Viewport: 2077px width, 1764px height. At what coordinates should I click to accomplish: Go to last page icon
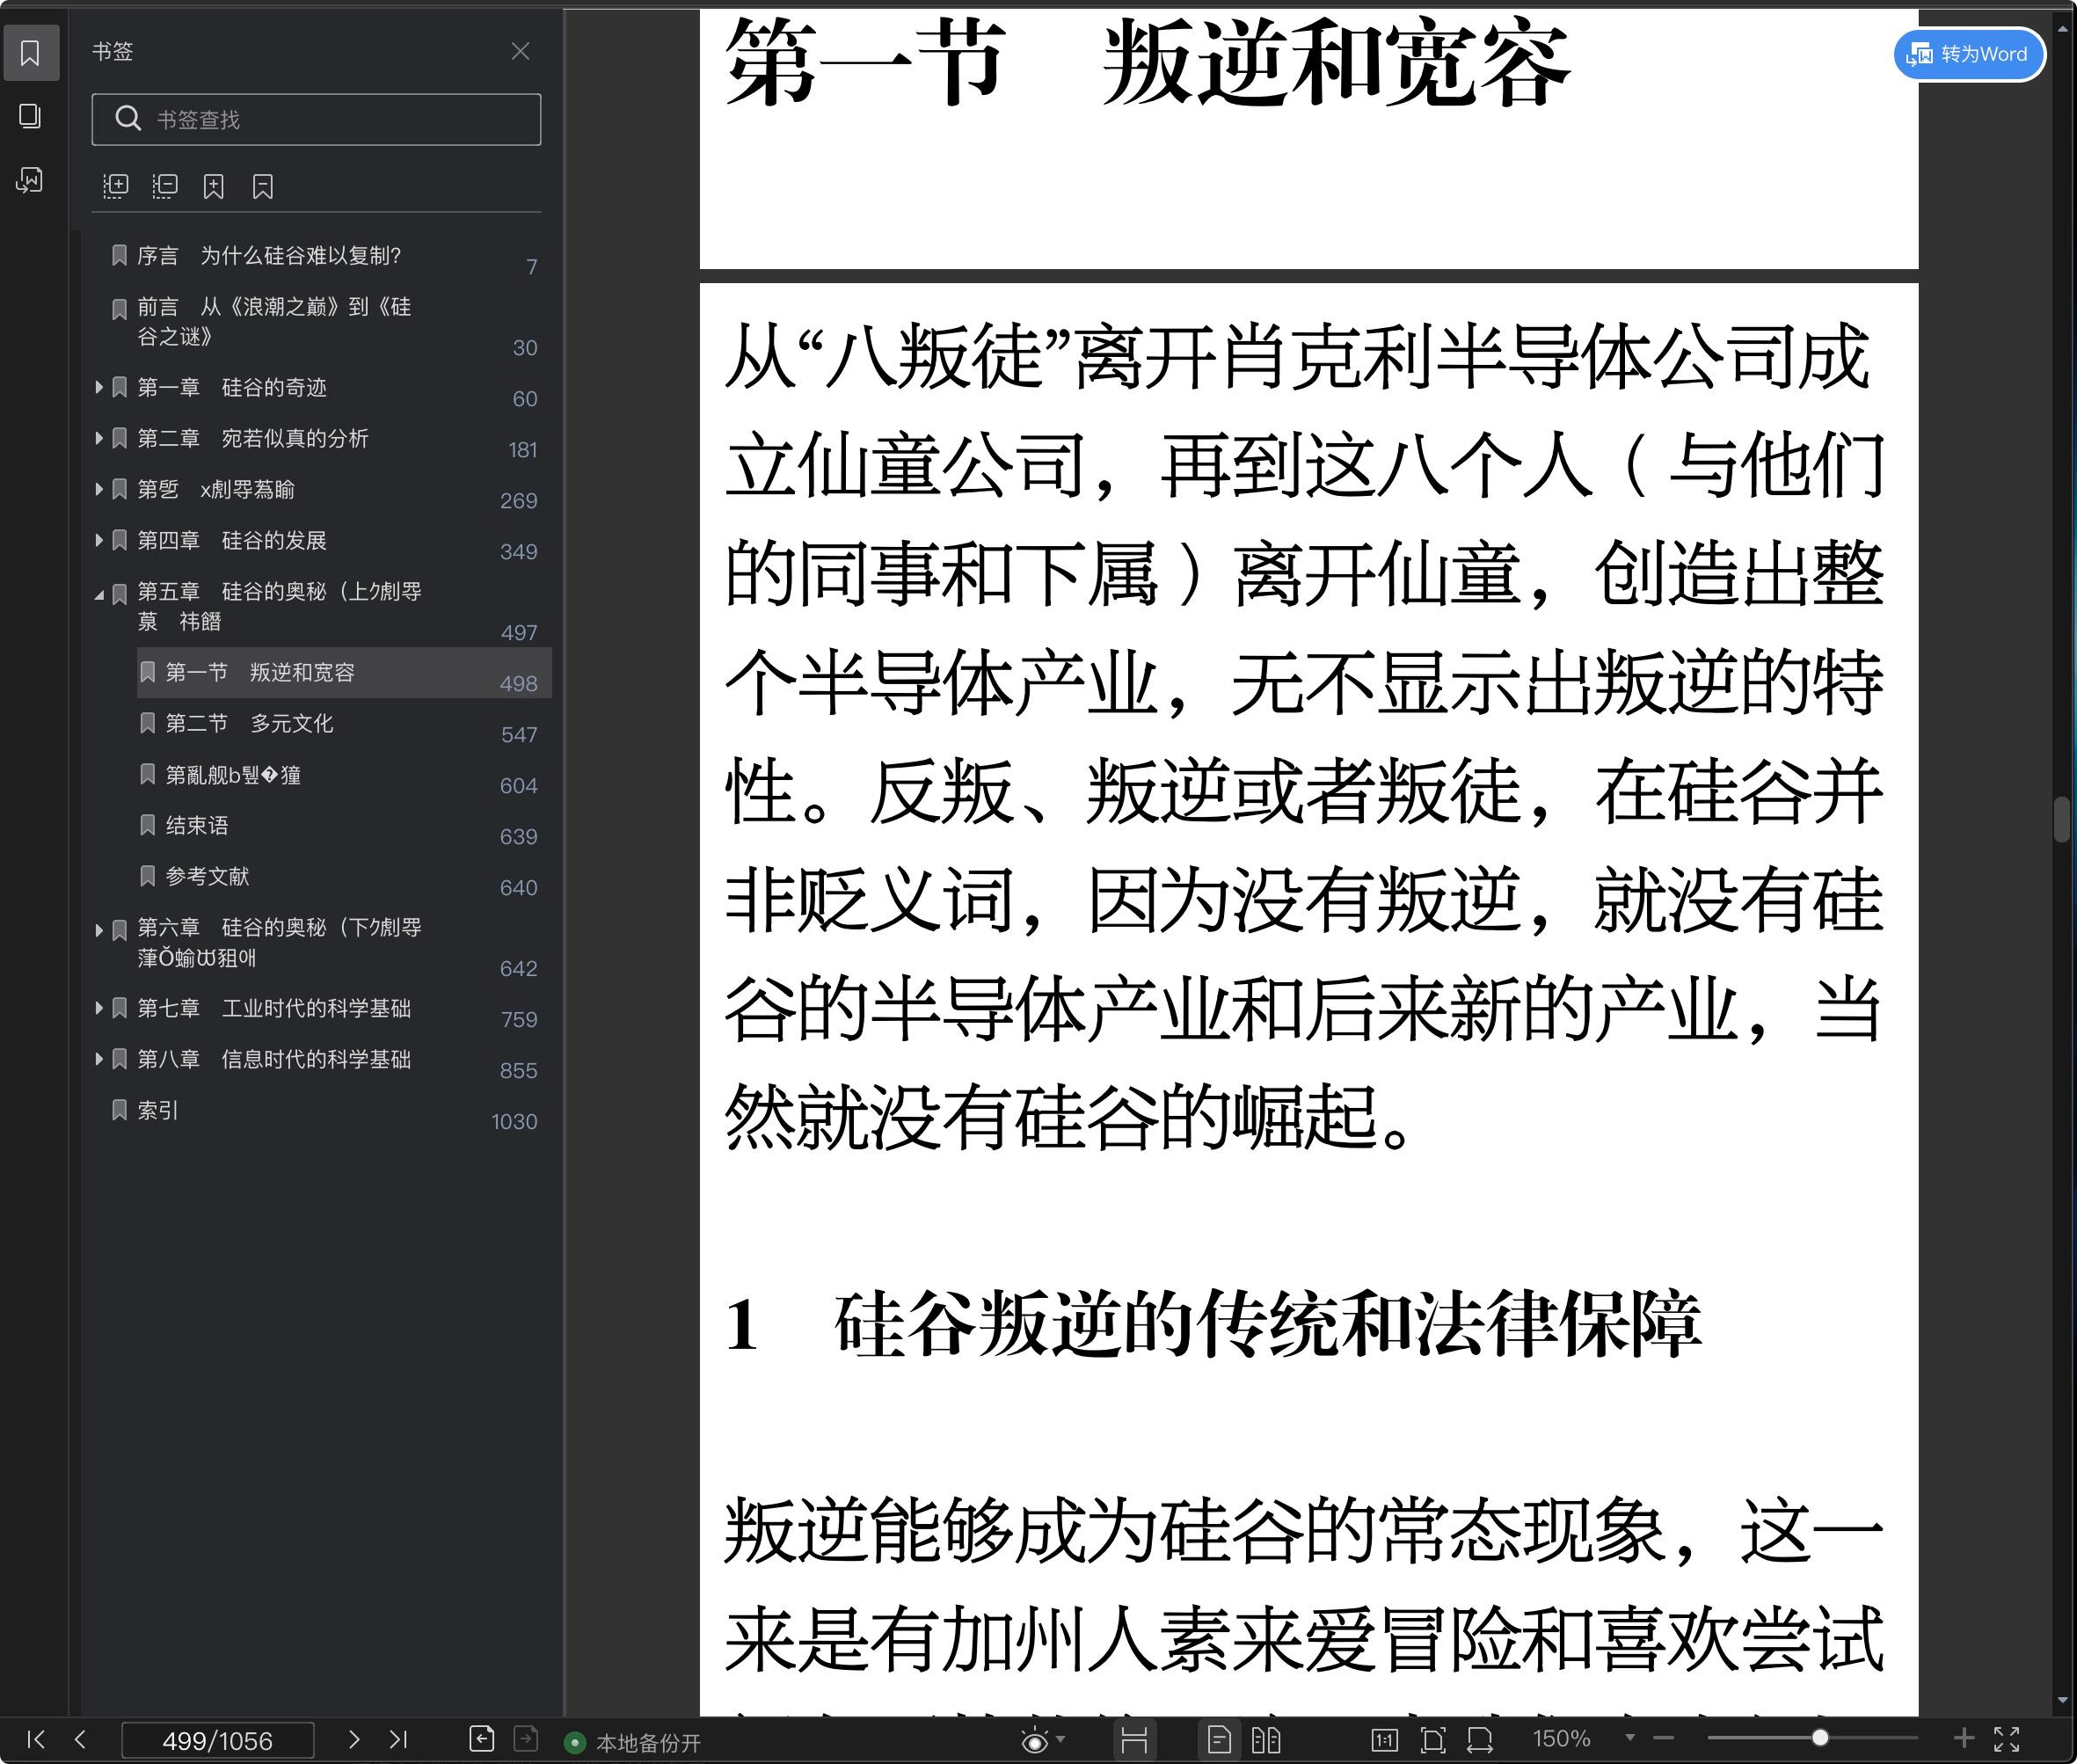click(x=398, y=1740)
